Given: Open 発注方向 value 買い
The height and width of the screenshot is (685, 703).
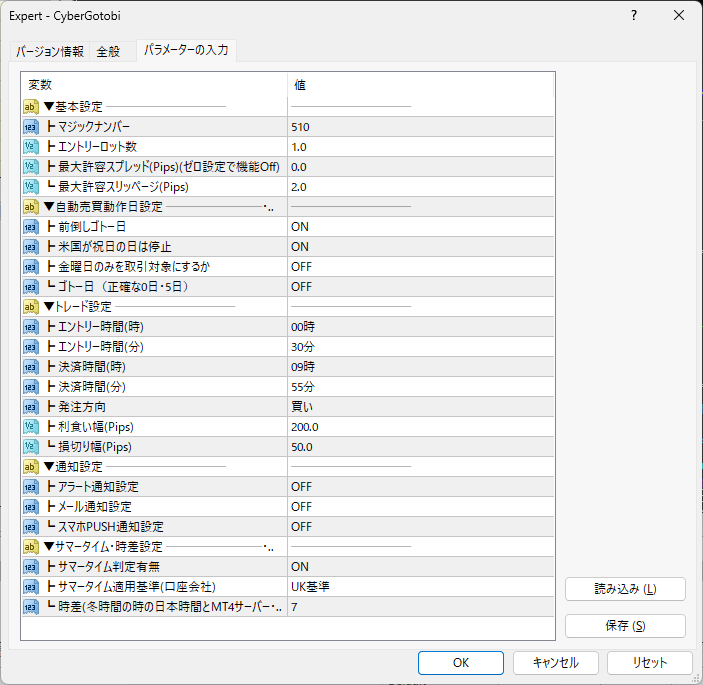Looking at the screenshot, I should pyautogui.click(x=421, y=407).
